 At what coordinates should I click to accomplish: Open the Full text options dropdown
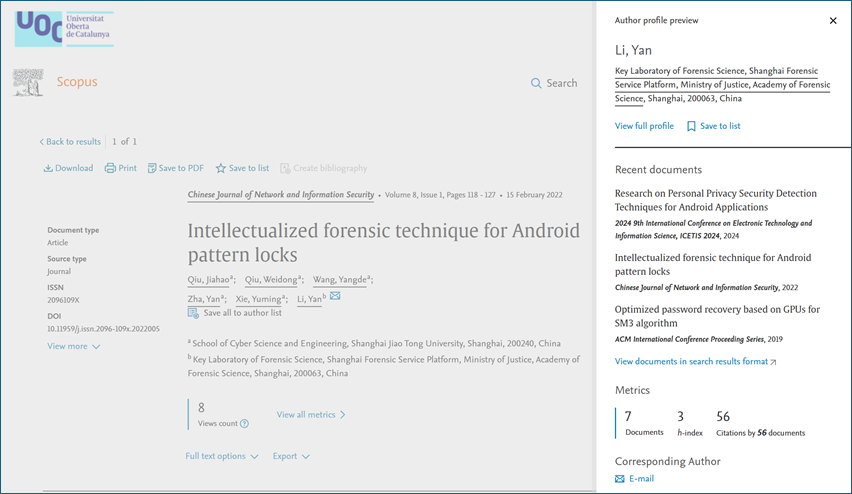click(222, 456)
